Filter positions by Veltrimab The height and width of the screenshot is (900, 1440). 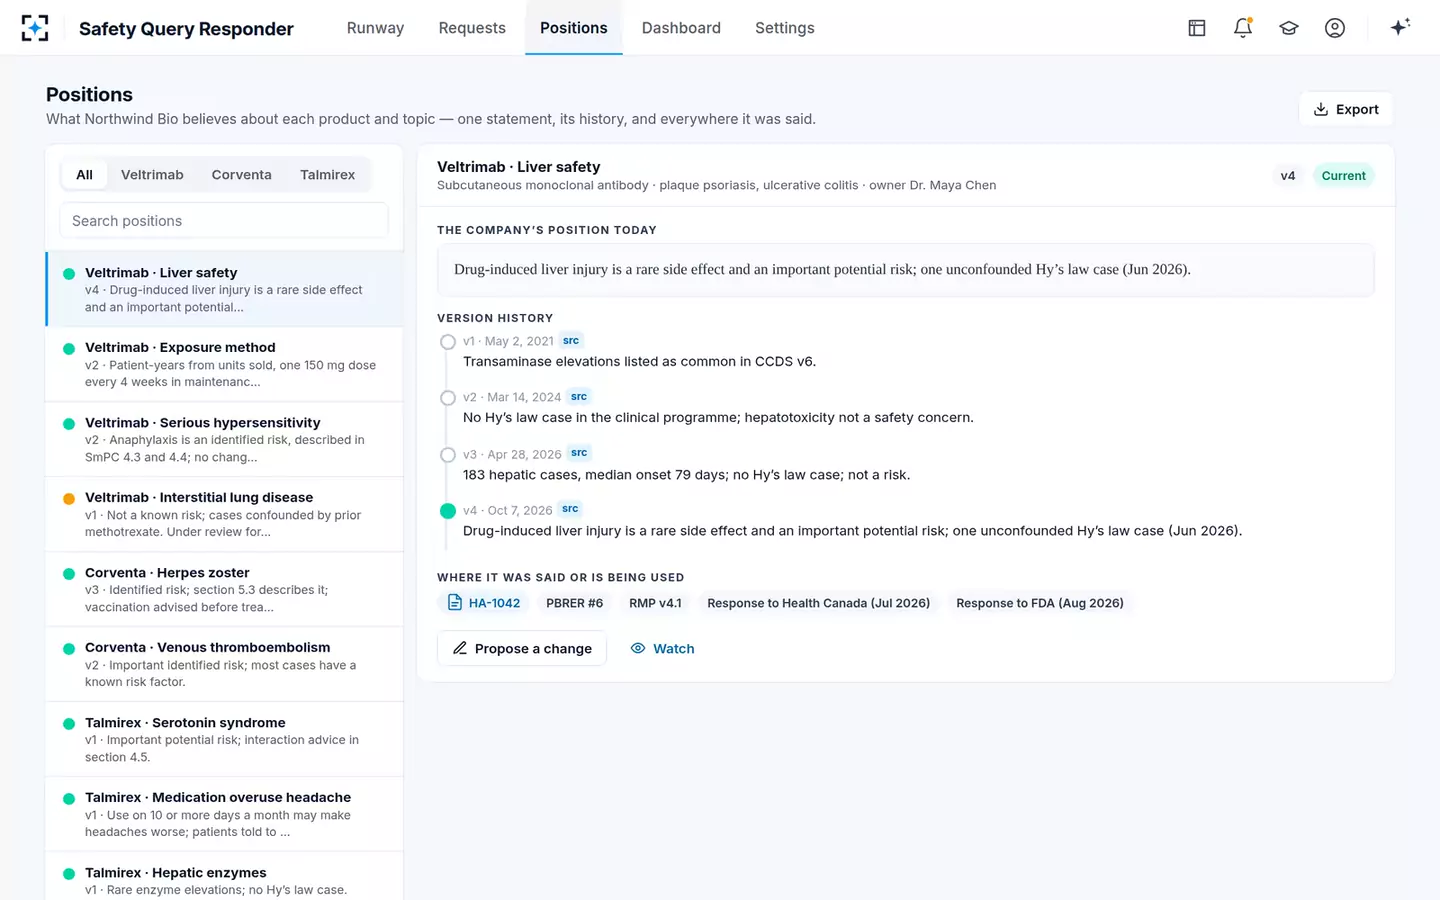pyautogui.click(x=152, y=175)
